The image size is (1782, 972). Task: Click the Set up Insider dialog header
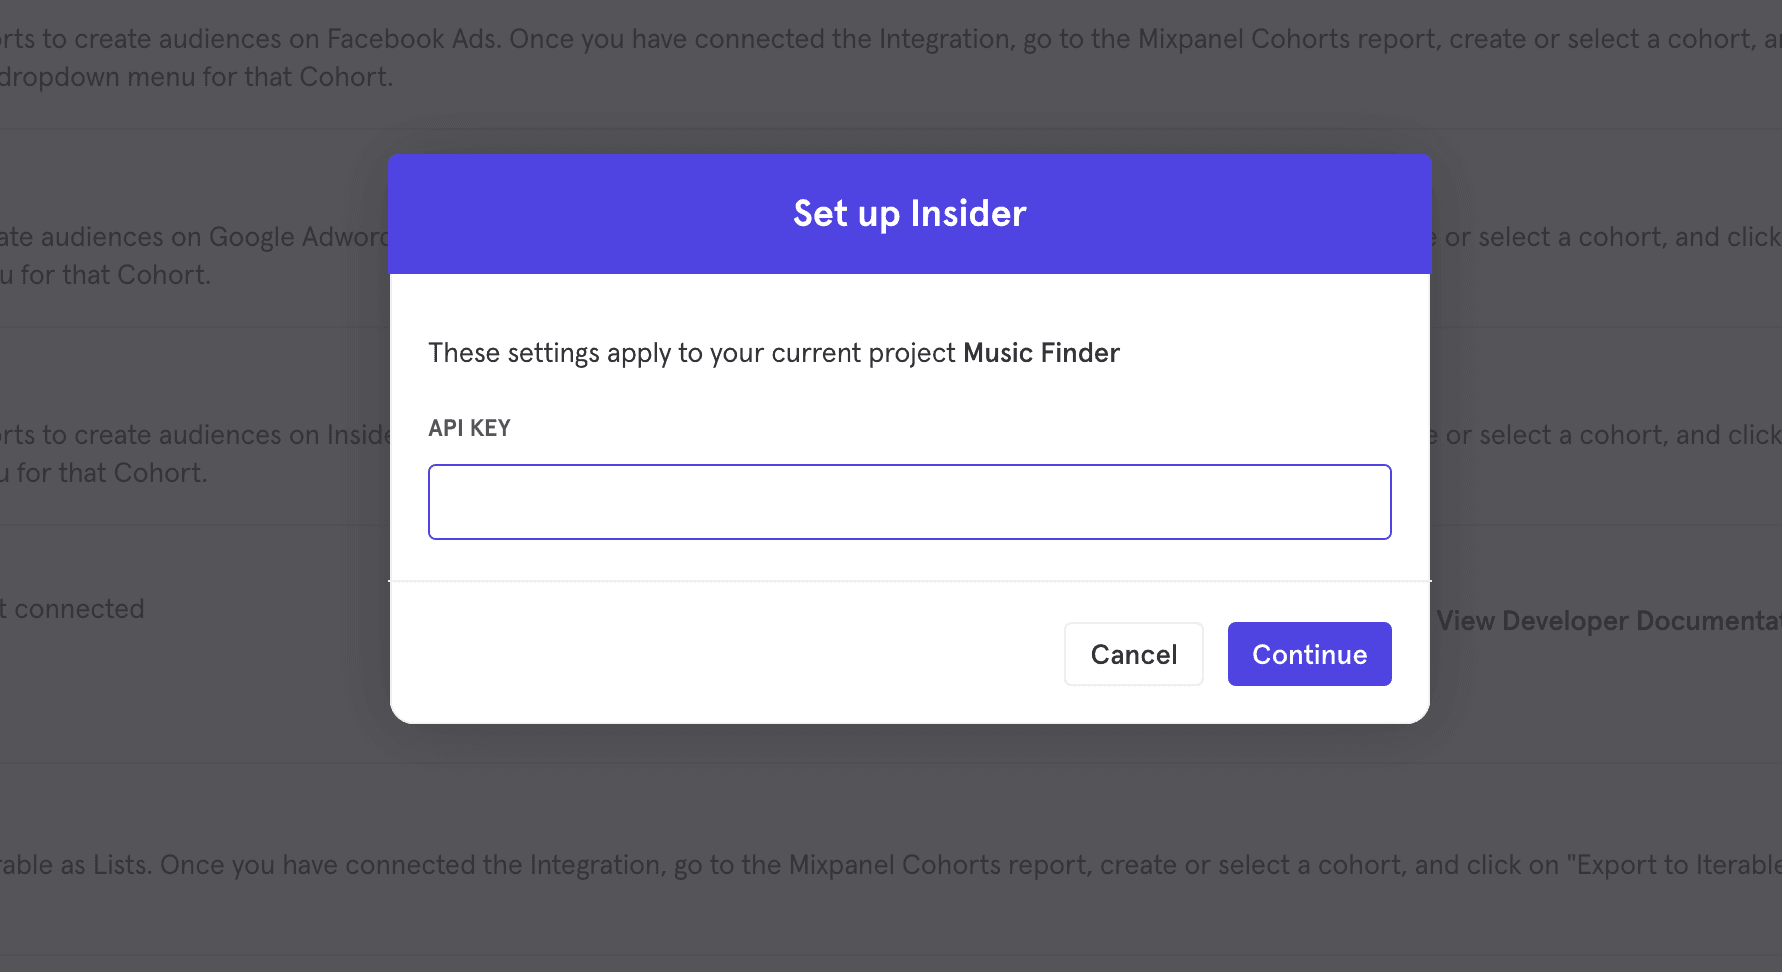click(x=908, y=213)
